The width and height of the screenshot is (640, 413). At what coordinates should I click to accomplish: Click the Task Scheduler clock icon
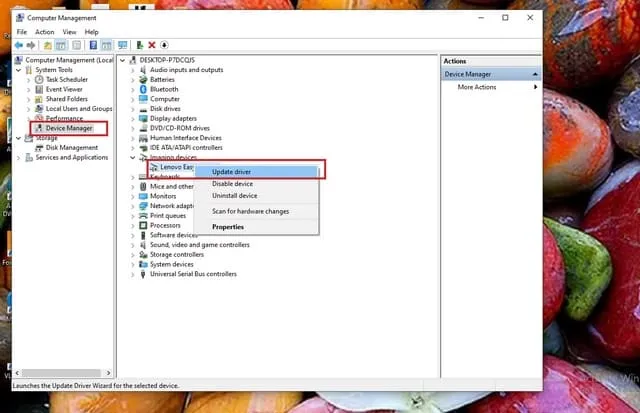39,80
